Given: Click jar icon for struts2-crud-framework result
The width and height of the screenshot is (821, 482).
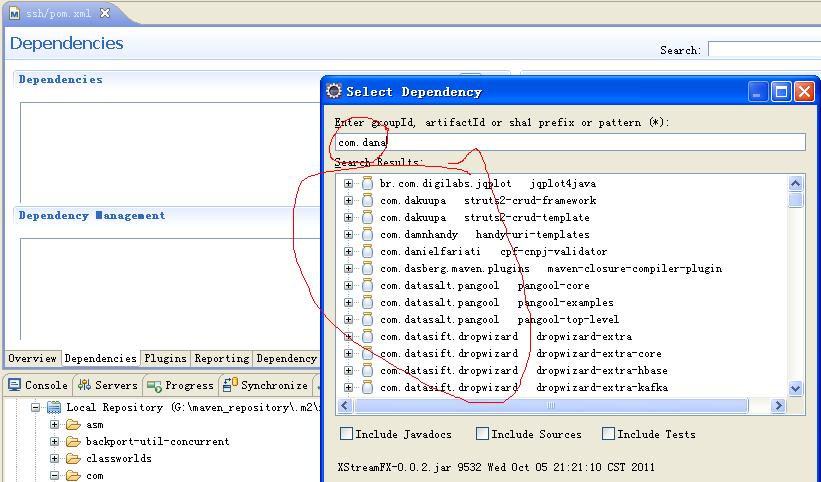Looking at the screenshot, I should coord(367,201).
